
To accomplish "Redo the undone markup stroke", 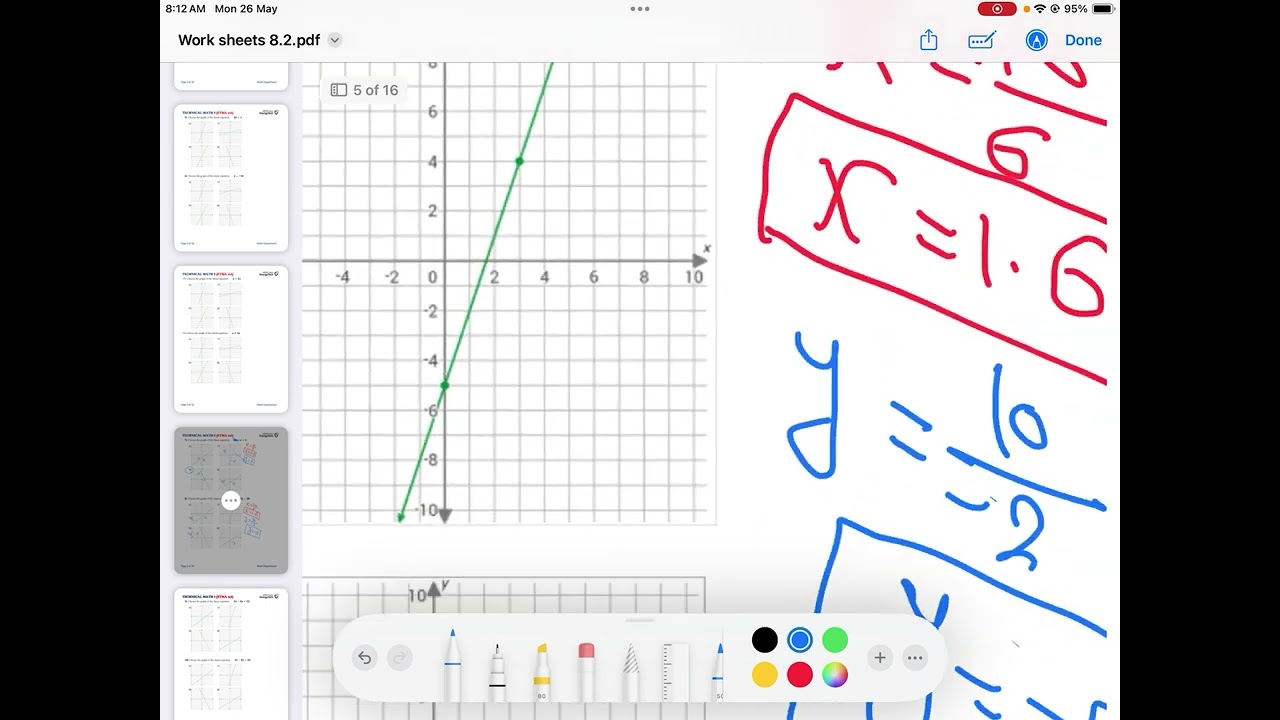I will 398,658.
